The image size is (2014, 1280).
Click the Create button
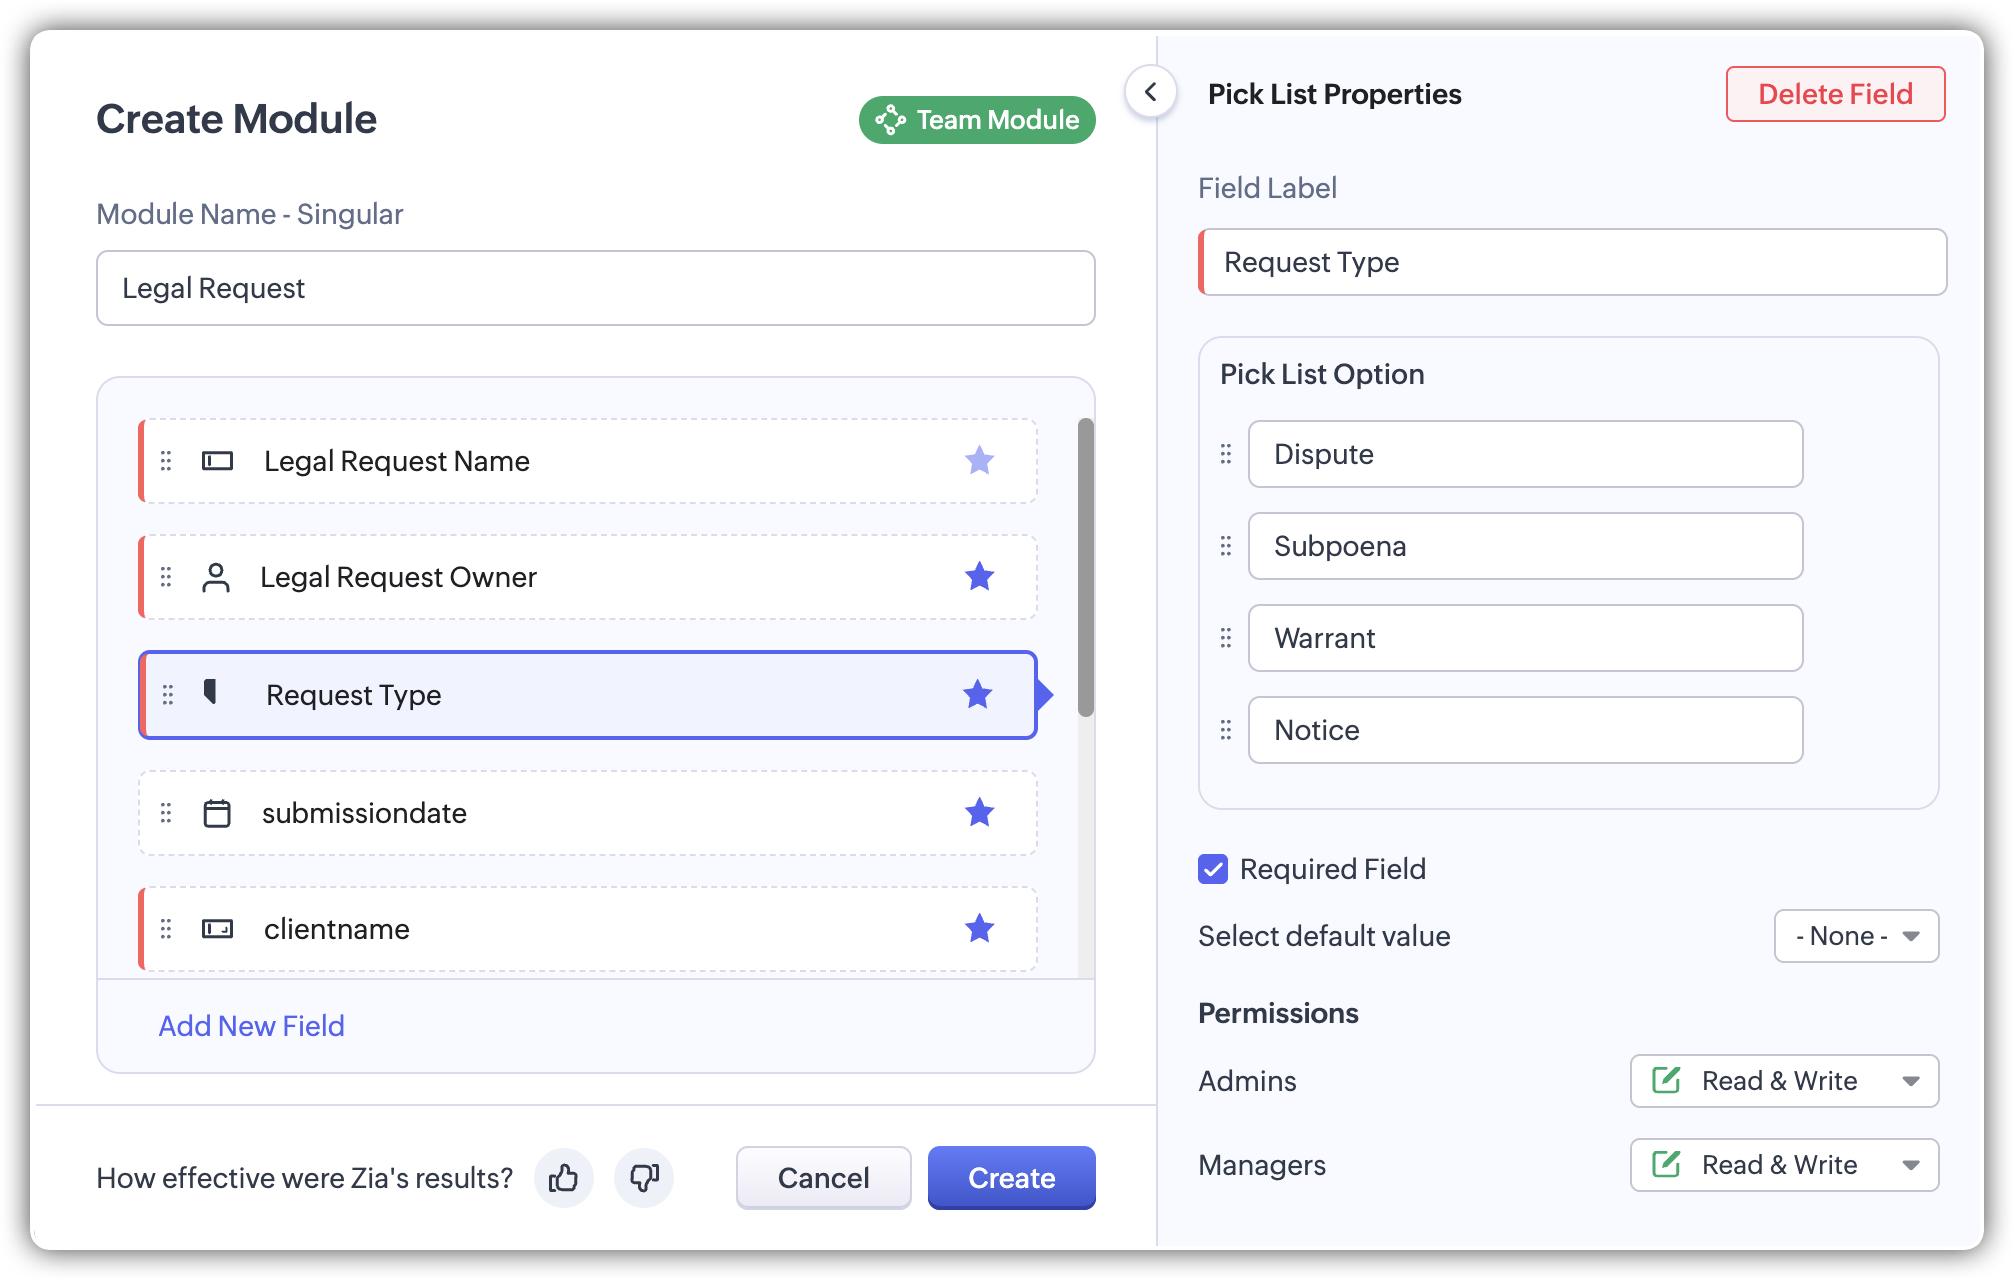pyautogui.click(x=1011, y=1178)
